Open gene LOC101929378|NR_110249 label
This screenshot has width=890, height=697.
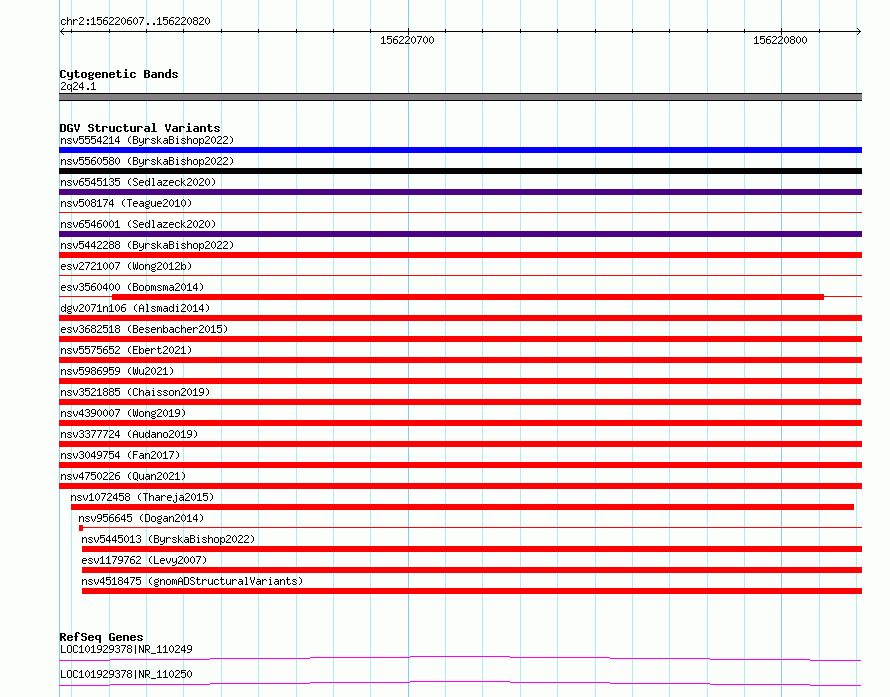pyautogui.click(x=126, y=649)
